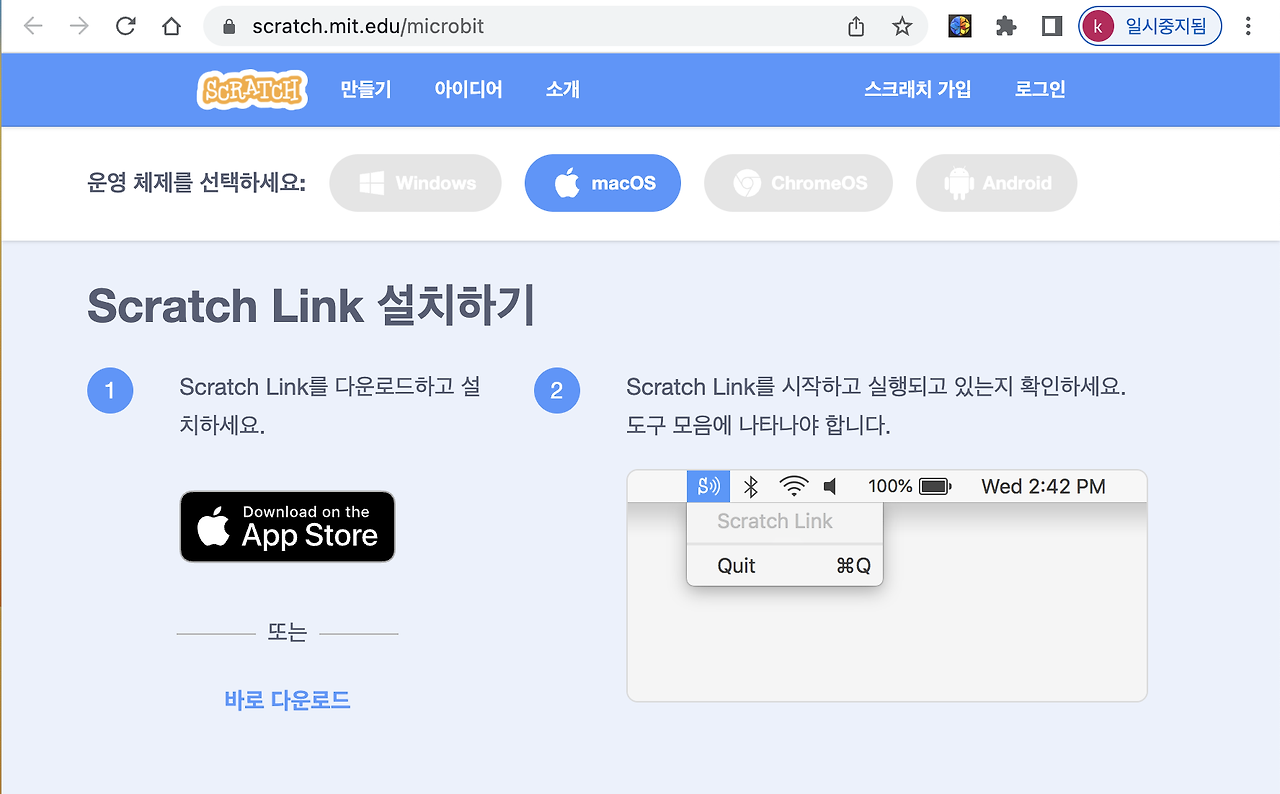Bookmark this page with the star
The width and height of the screenshot is (1280, 794).
902,26
